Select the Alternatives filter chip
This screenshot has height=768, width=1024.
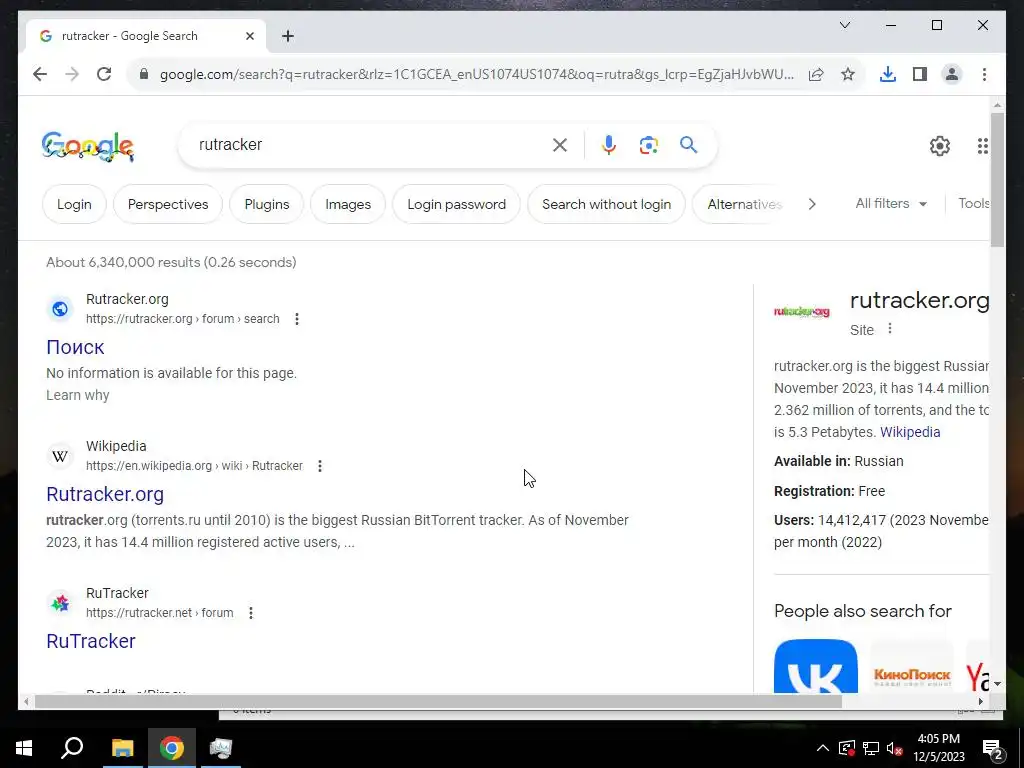[x=743, y=204]
